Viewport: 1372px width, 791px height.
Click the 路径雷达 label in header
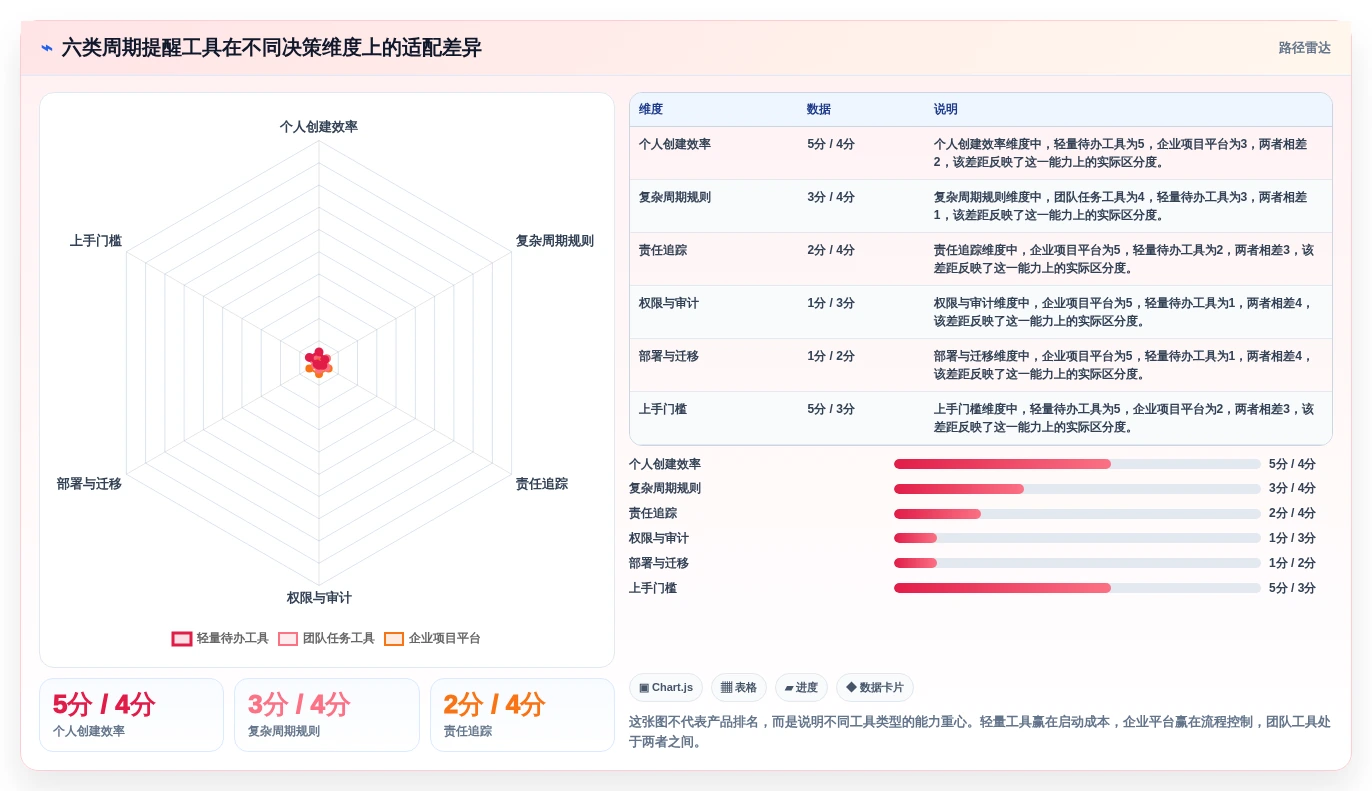(x=1304, y=48)
